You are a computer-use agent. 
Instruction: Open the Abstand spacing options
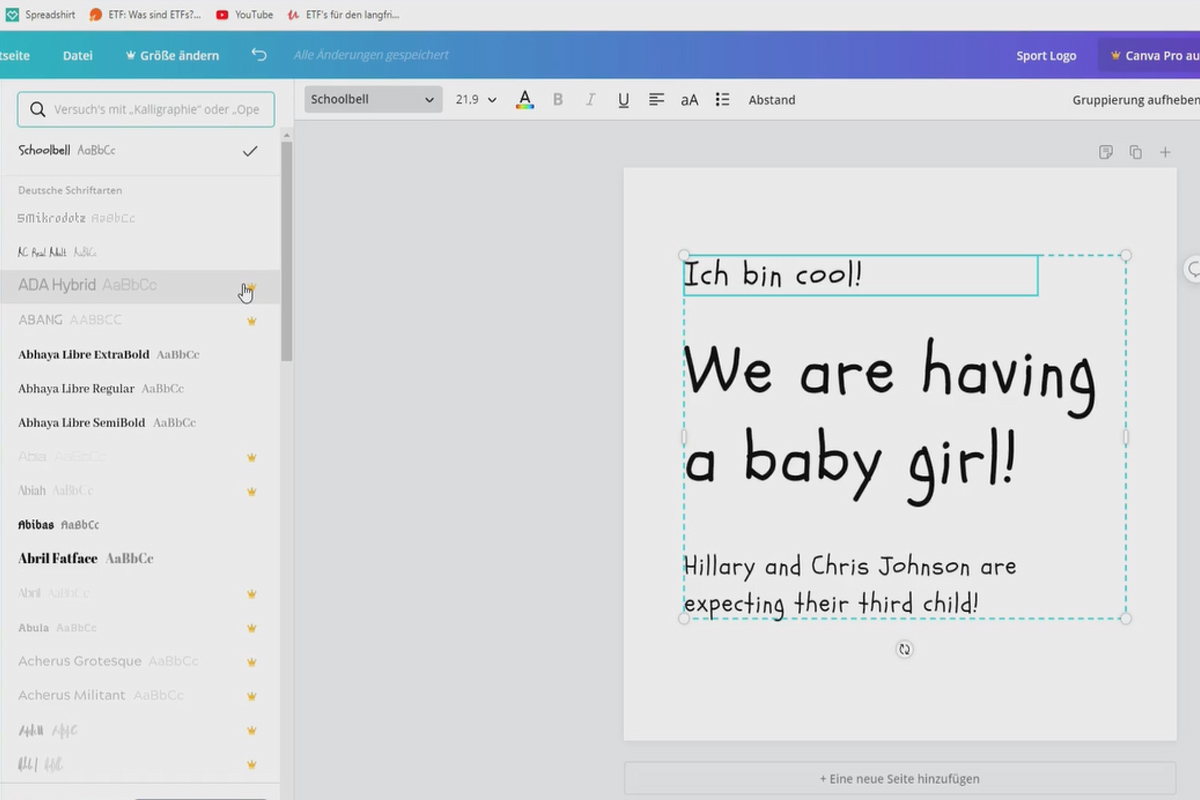772,100
